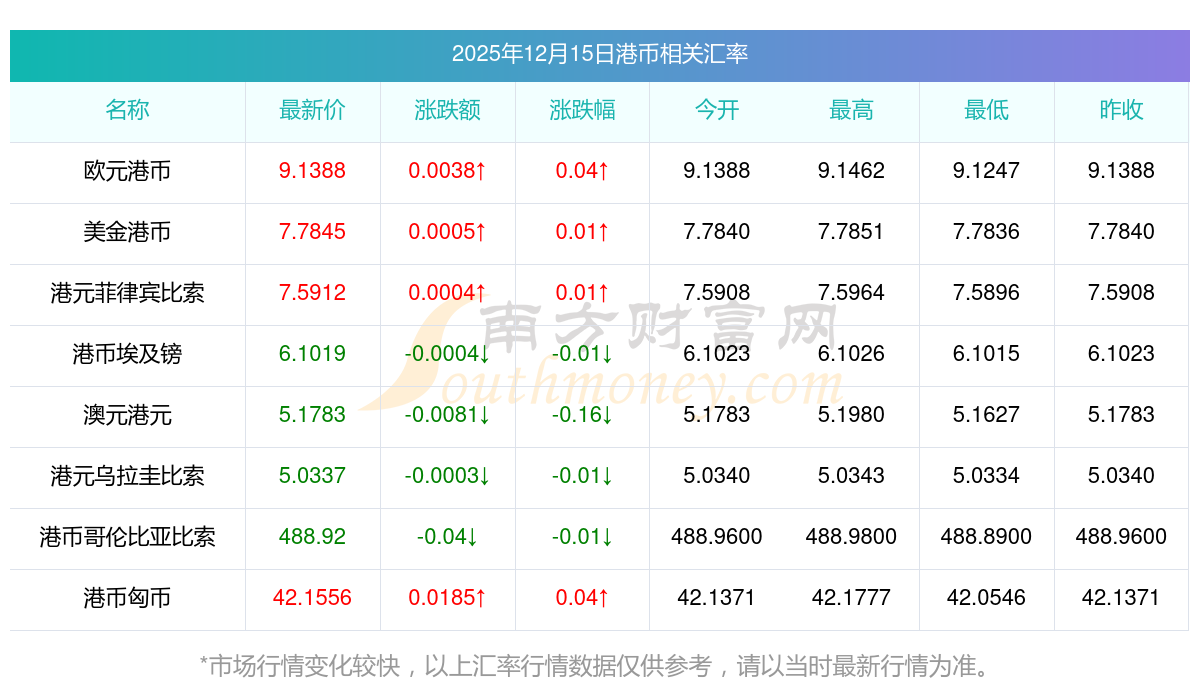Click the 美金港币 row name

127,232
